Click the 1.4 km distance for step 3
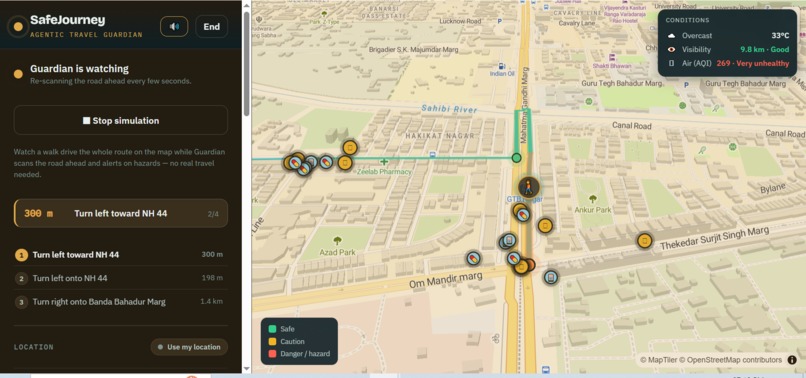Viewport: 806px width, 378px height. [211, 301]
